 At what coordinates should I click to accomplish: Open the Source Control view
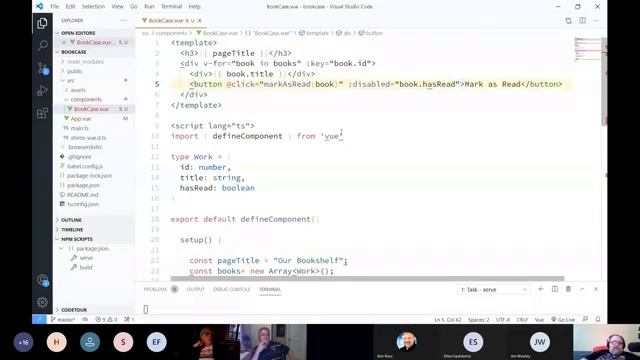[x=42, y=68]
